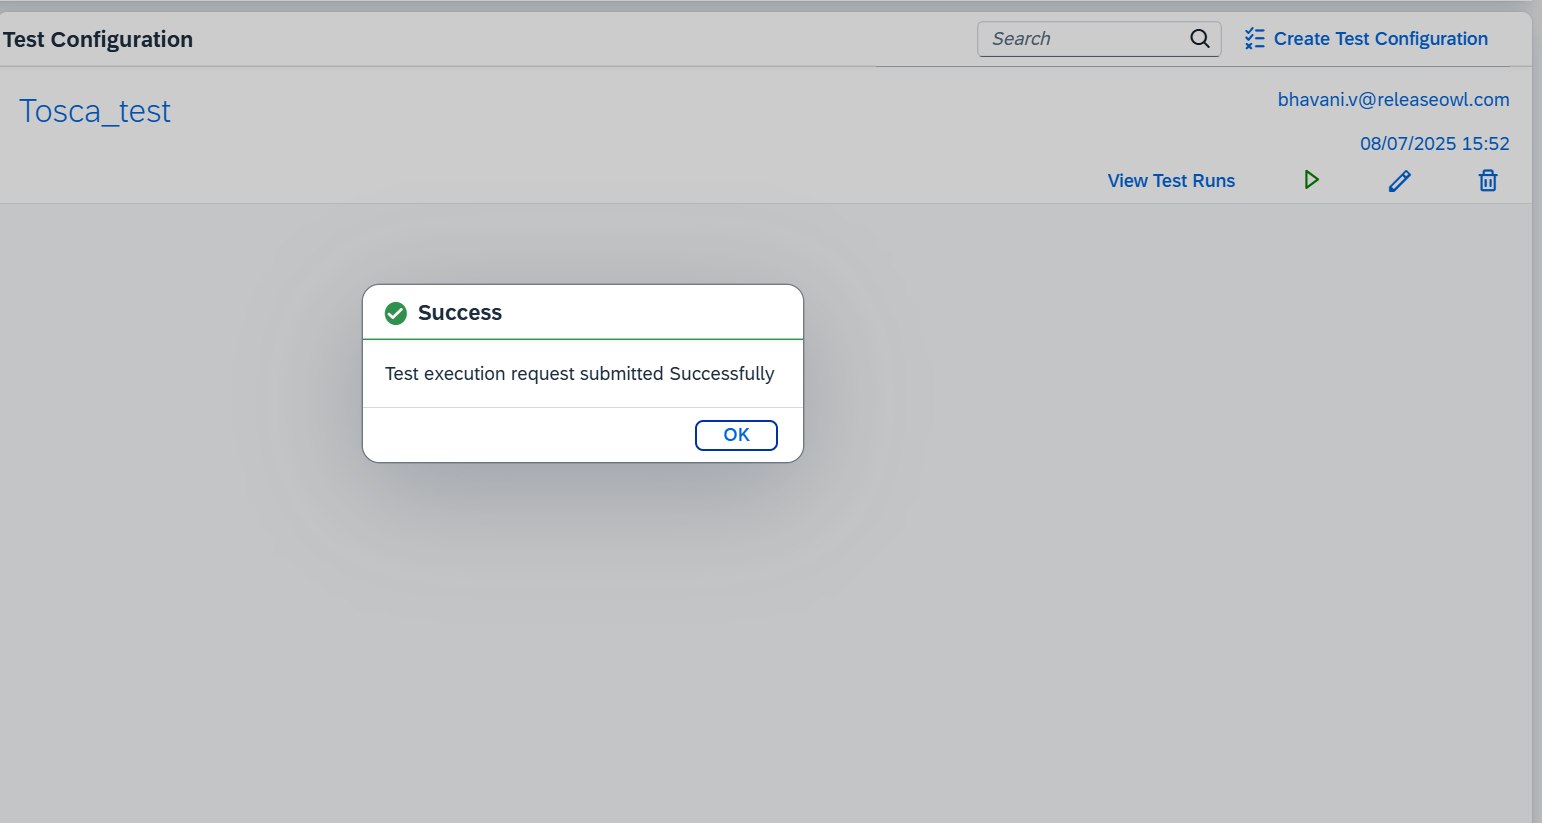Click OK in the Success dialog

736,435
